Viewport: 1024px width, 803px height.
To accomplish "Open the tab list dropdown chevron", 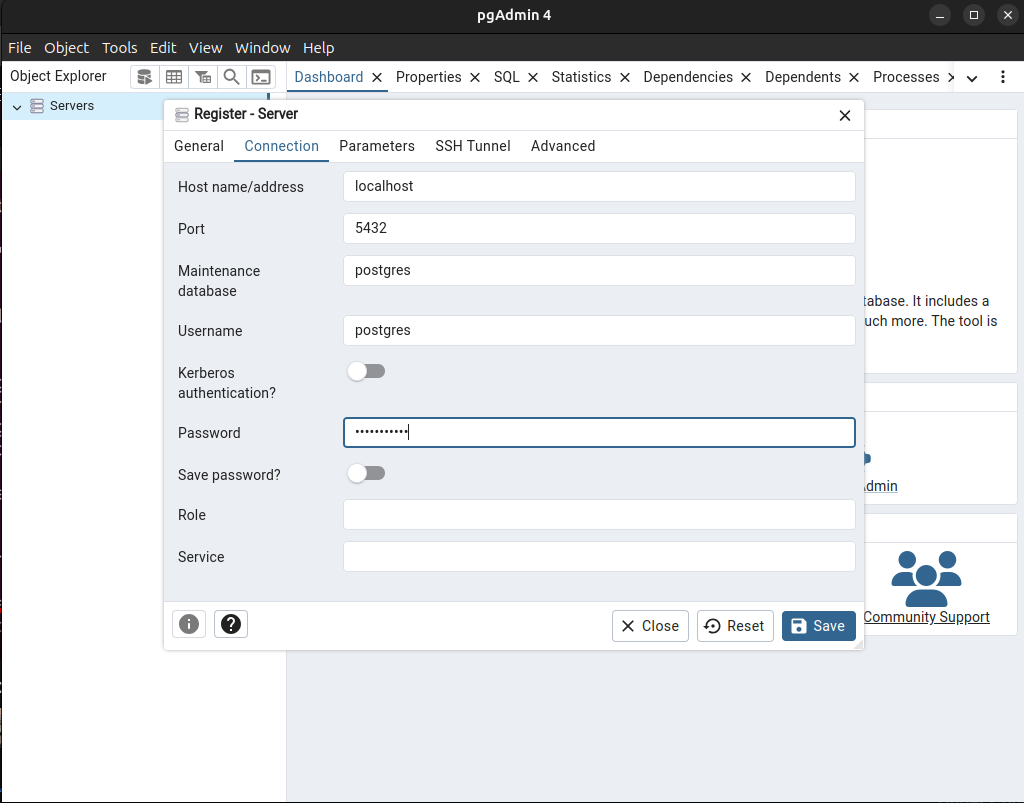I will pyautogui.click(x=971, y=78).
